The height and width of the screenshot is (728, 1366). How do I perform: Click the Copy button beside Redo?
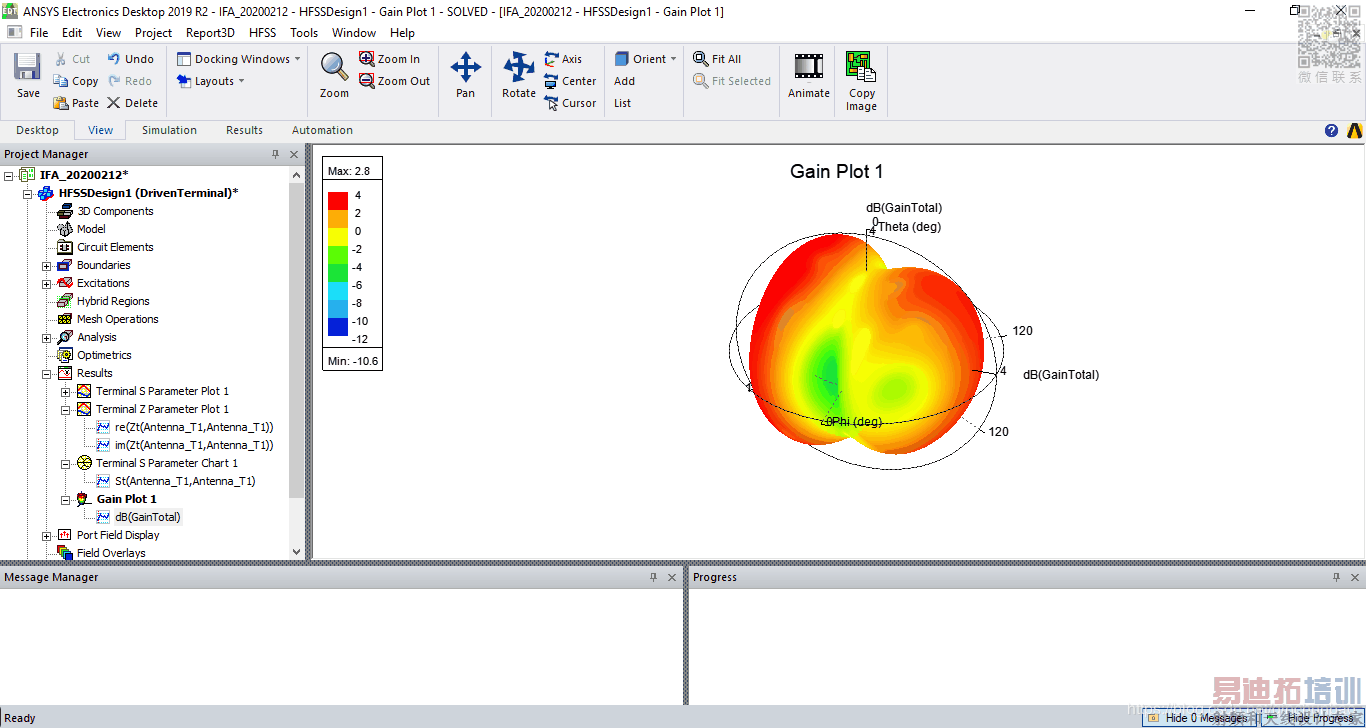75,81
